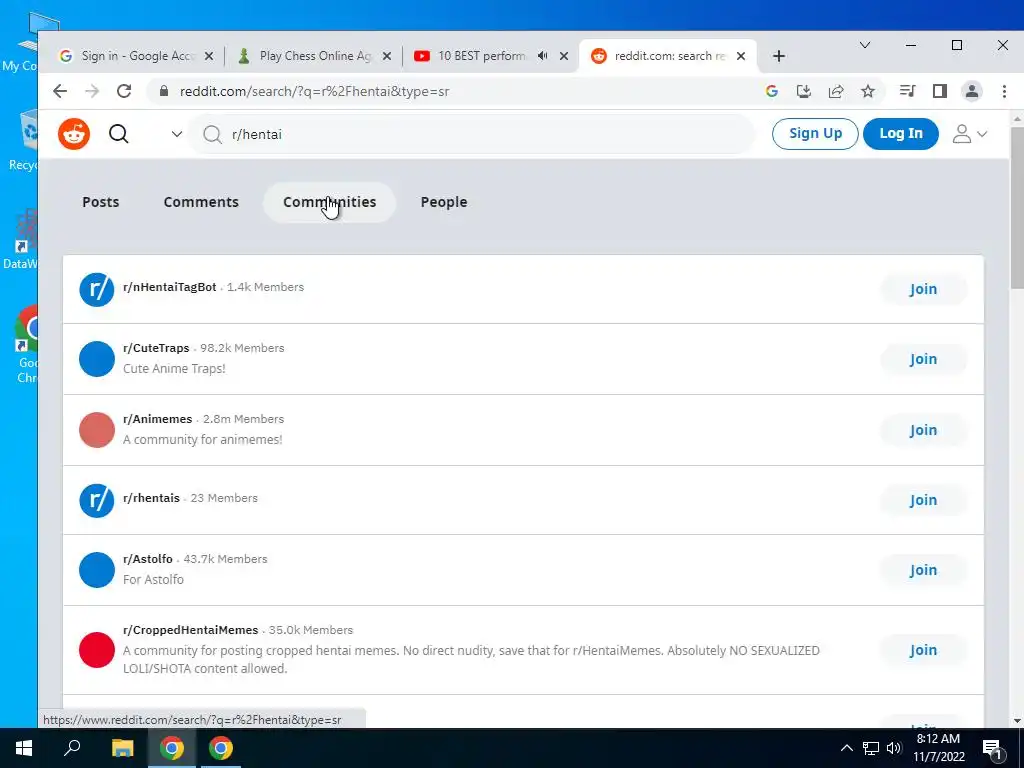Open the magnifier search icon beside Reddit logo
Viewport: 1024px width, 768px height.
[x=119, y=134]
